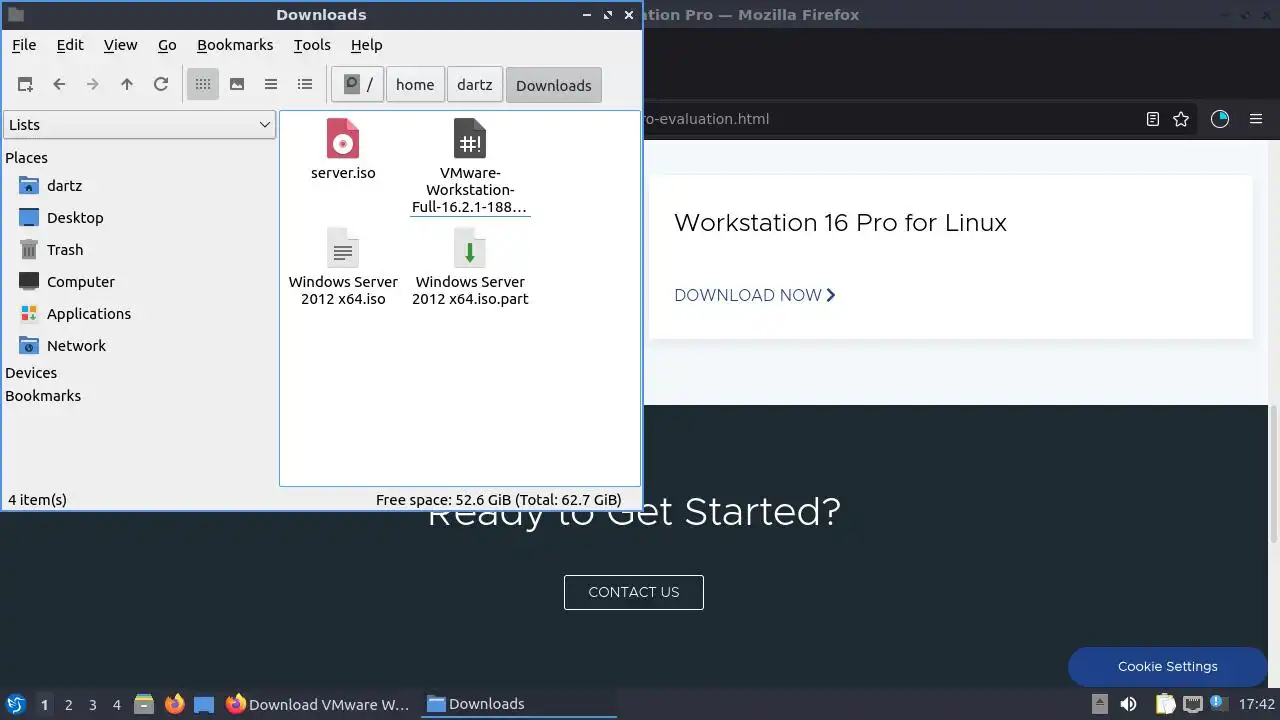1280x720 pixels.
Task: Switch to workspace 1
Action: (x=44, y=705)
